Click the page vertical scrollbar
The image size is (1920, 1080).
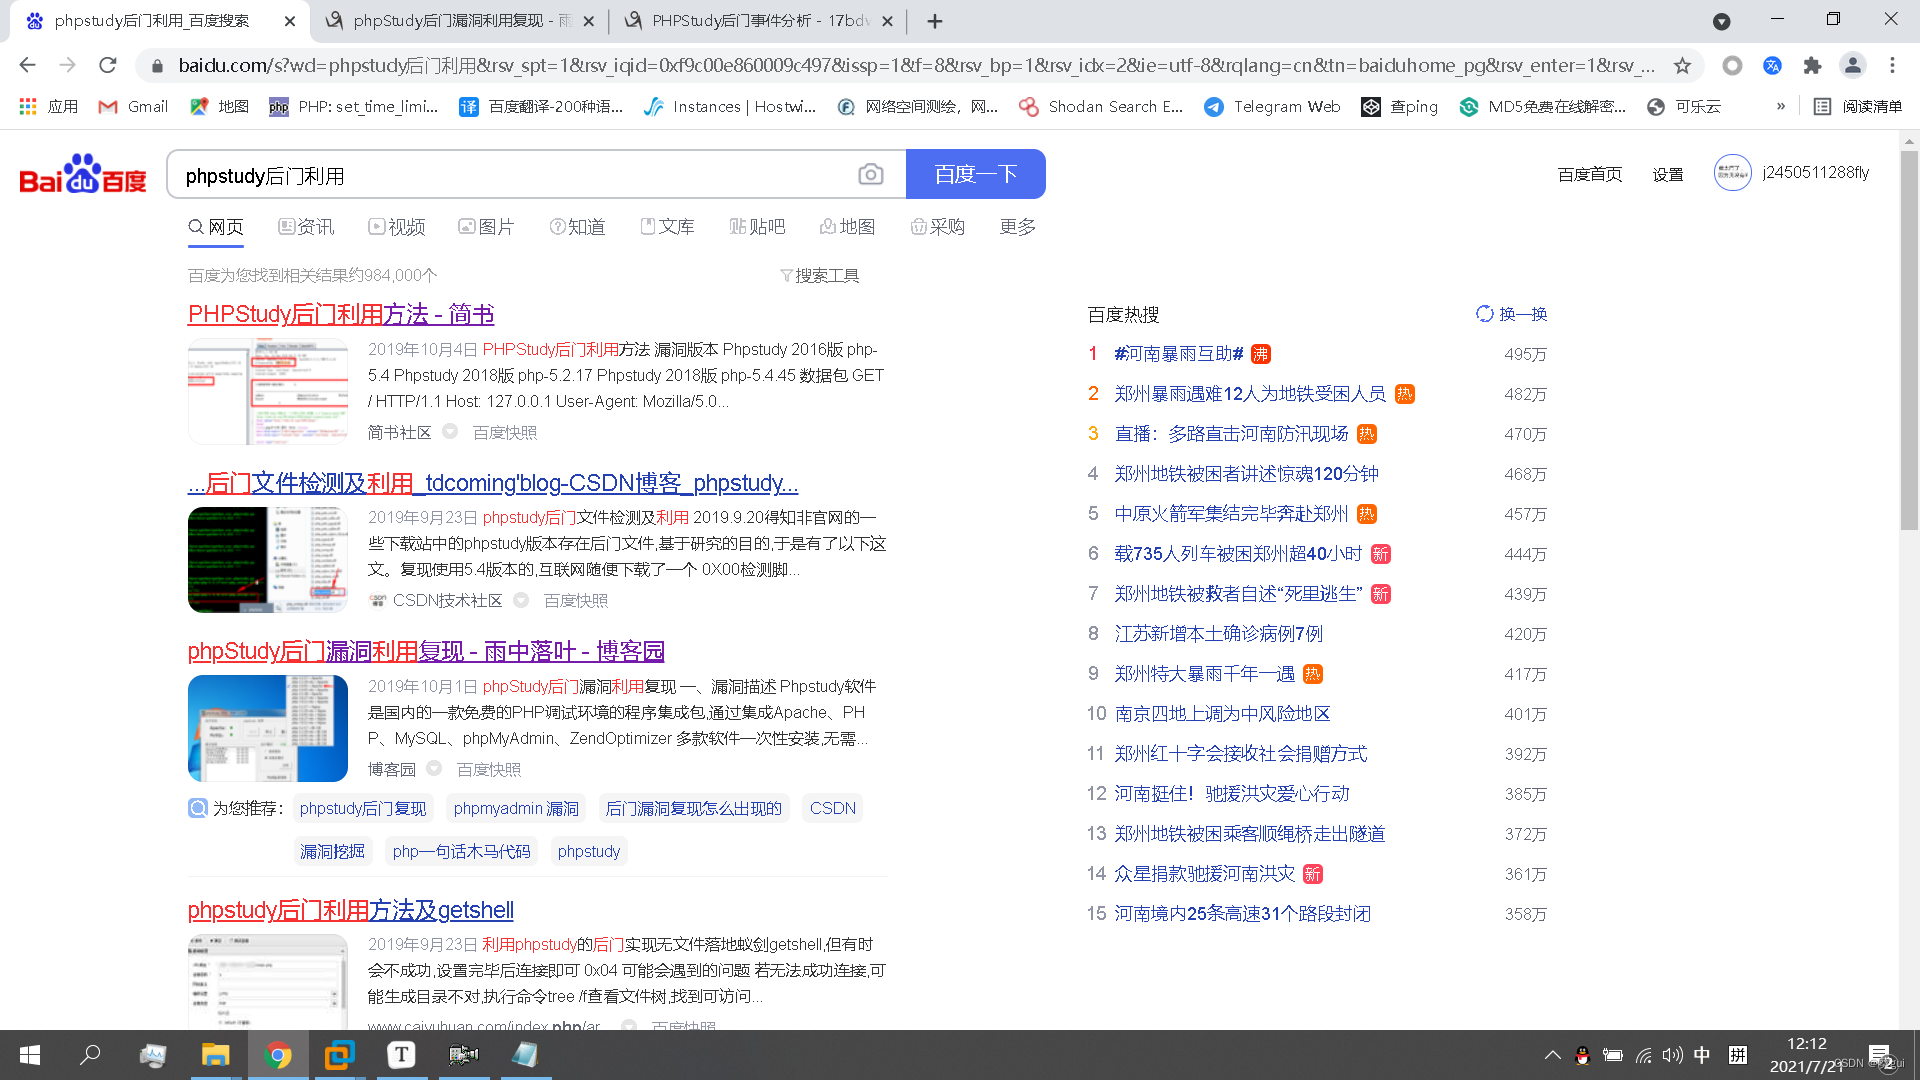[x=1909, y=340]
